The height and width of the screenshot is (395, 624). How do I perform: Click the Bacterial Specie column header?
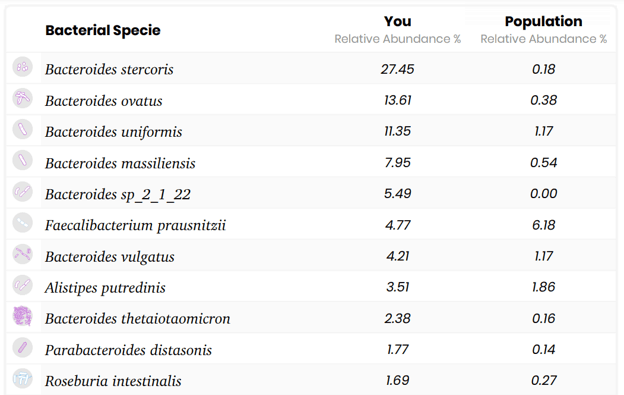tap(103, 30)
